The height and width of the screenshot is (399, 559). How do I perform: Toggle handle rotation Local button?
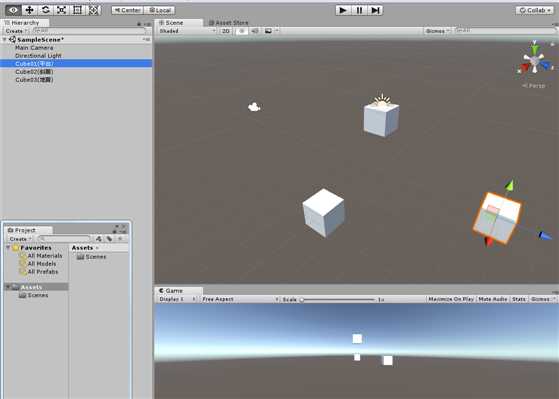tap(159, 10)
